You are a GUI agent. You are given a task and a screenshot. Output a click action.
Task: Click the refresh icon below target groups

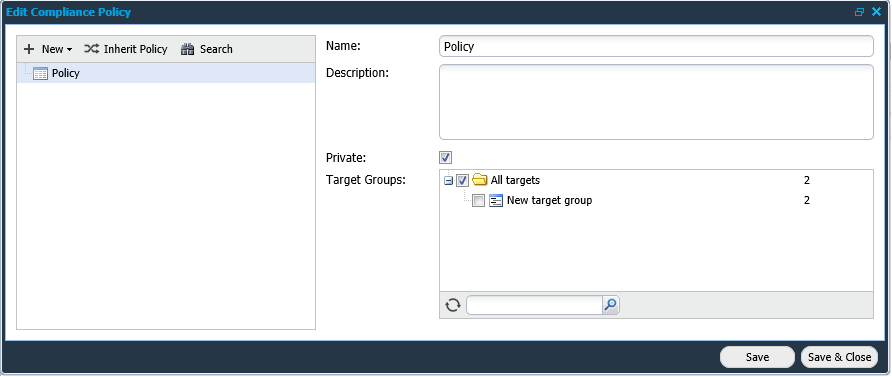point(453,305)
